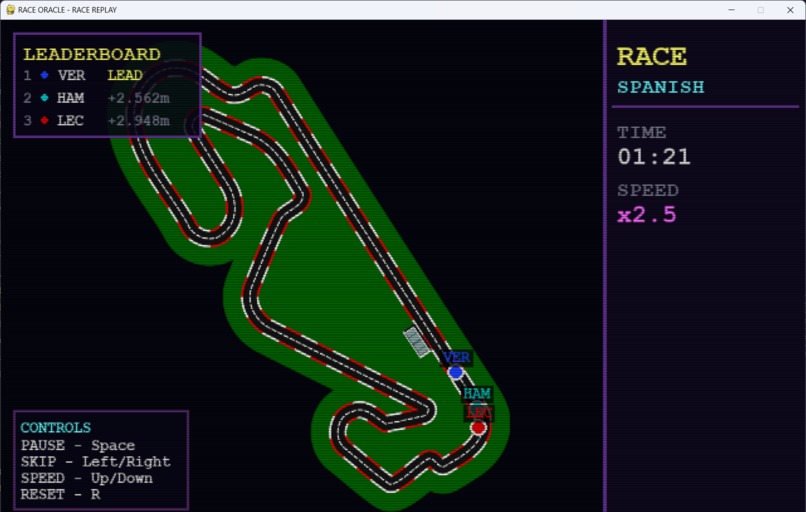Minimize the Race Replay window
The height and width of the screenshot is (512, 806).
point(731,10)
